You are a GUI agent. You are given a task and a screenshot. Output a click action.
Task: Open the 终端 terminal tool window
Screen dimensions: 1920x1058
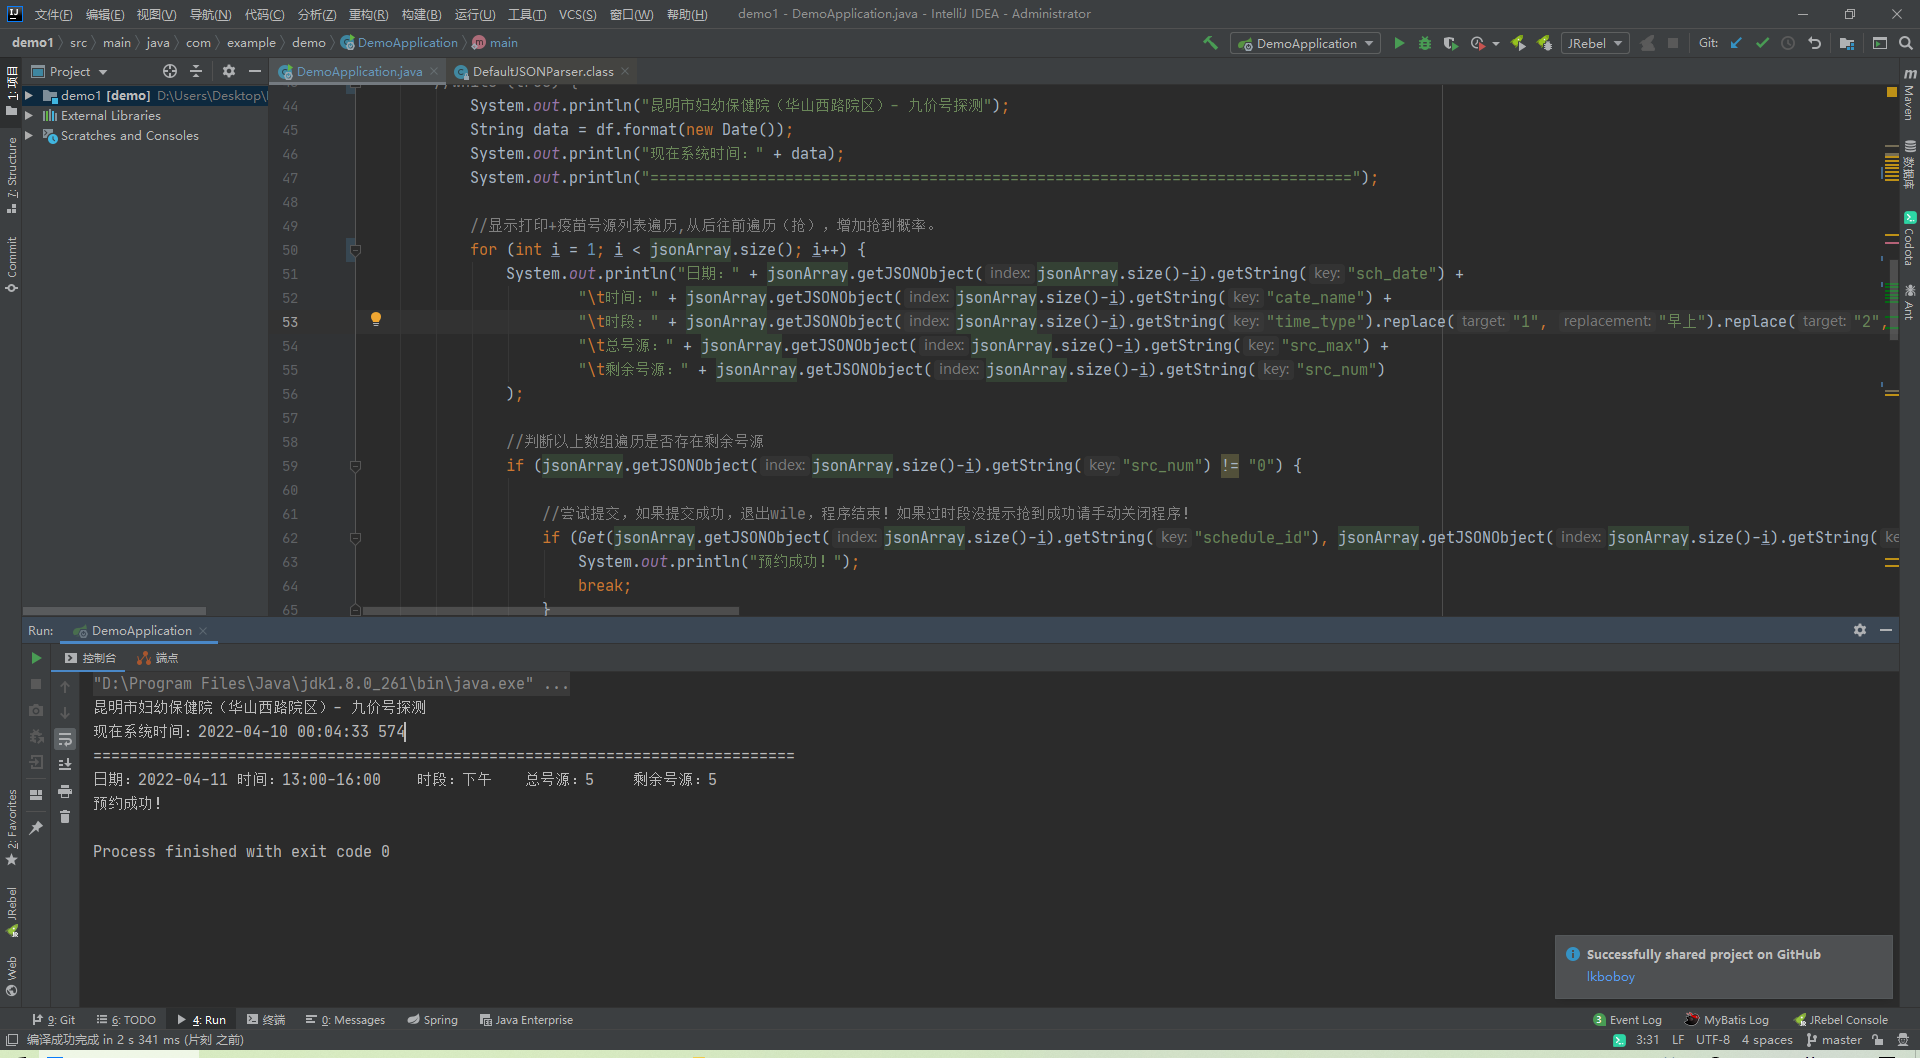coord(266,1020)
